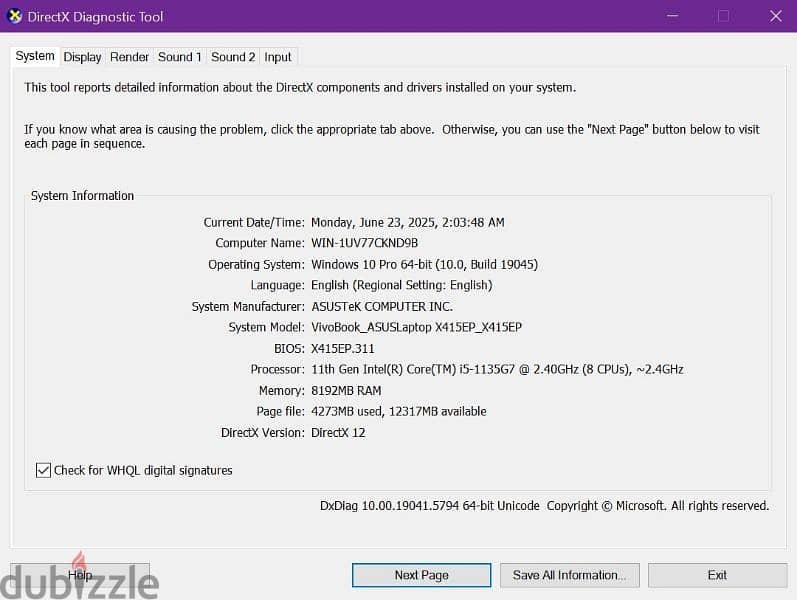Open the Render tab
The image size is (797, 600).
130,57
